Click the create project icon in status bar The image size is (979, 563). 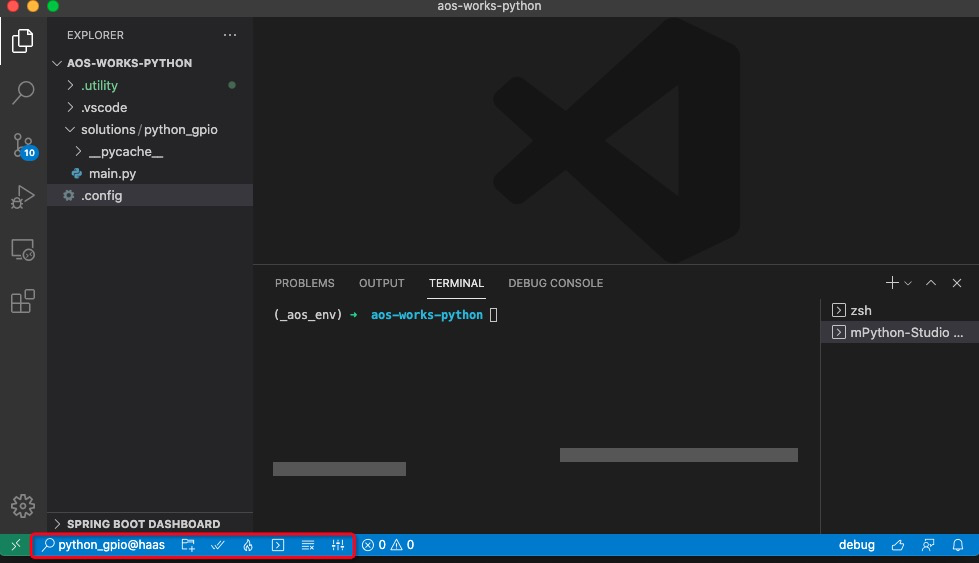[x=188, y=545]
